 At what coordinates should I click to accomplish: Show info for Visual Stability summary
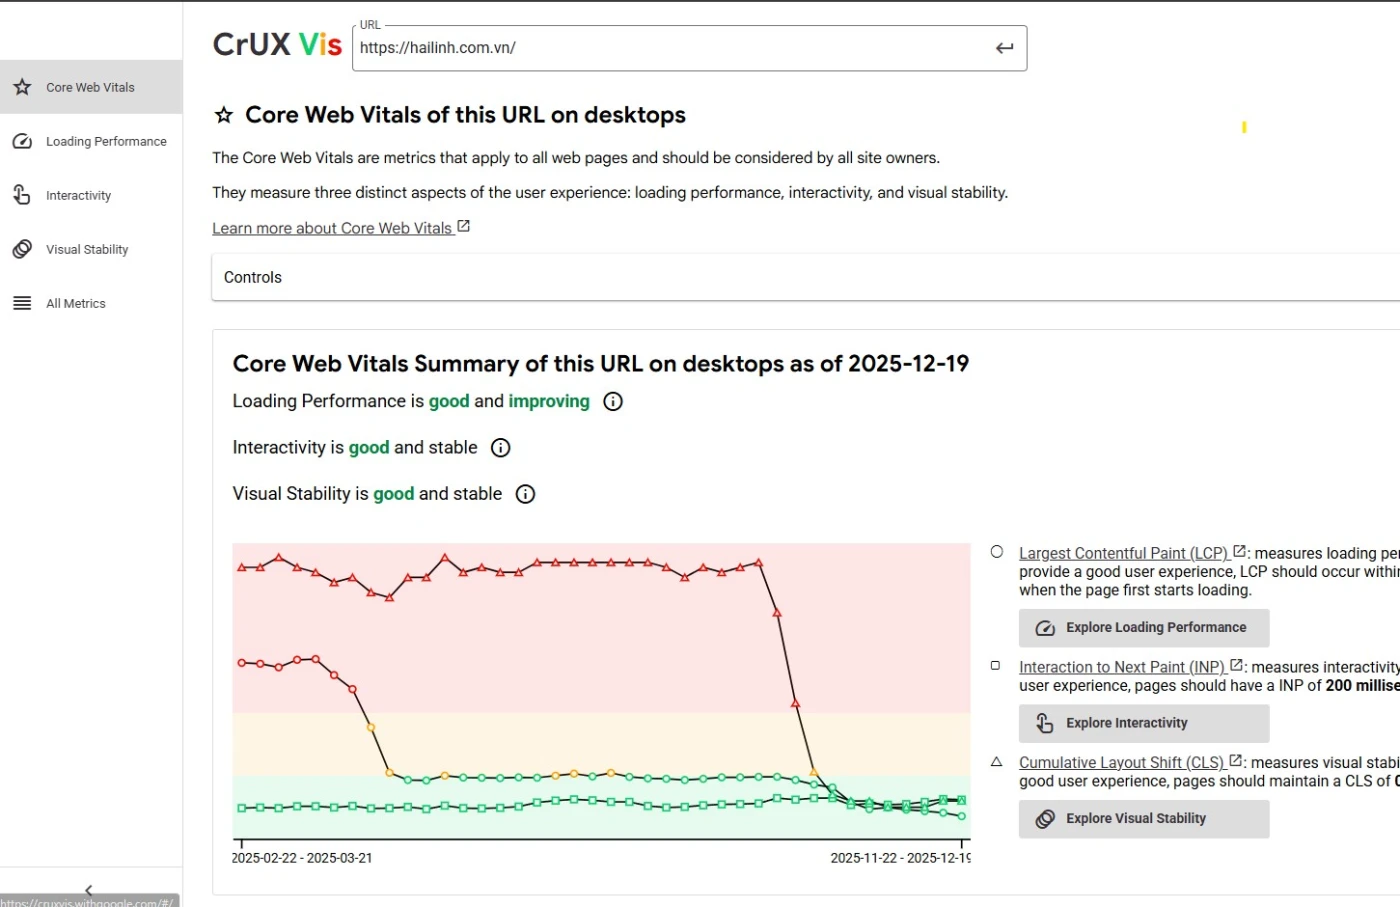pyautogui.click(x=525, y=494)
